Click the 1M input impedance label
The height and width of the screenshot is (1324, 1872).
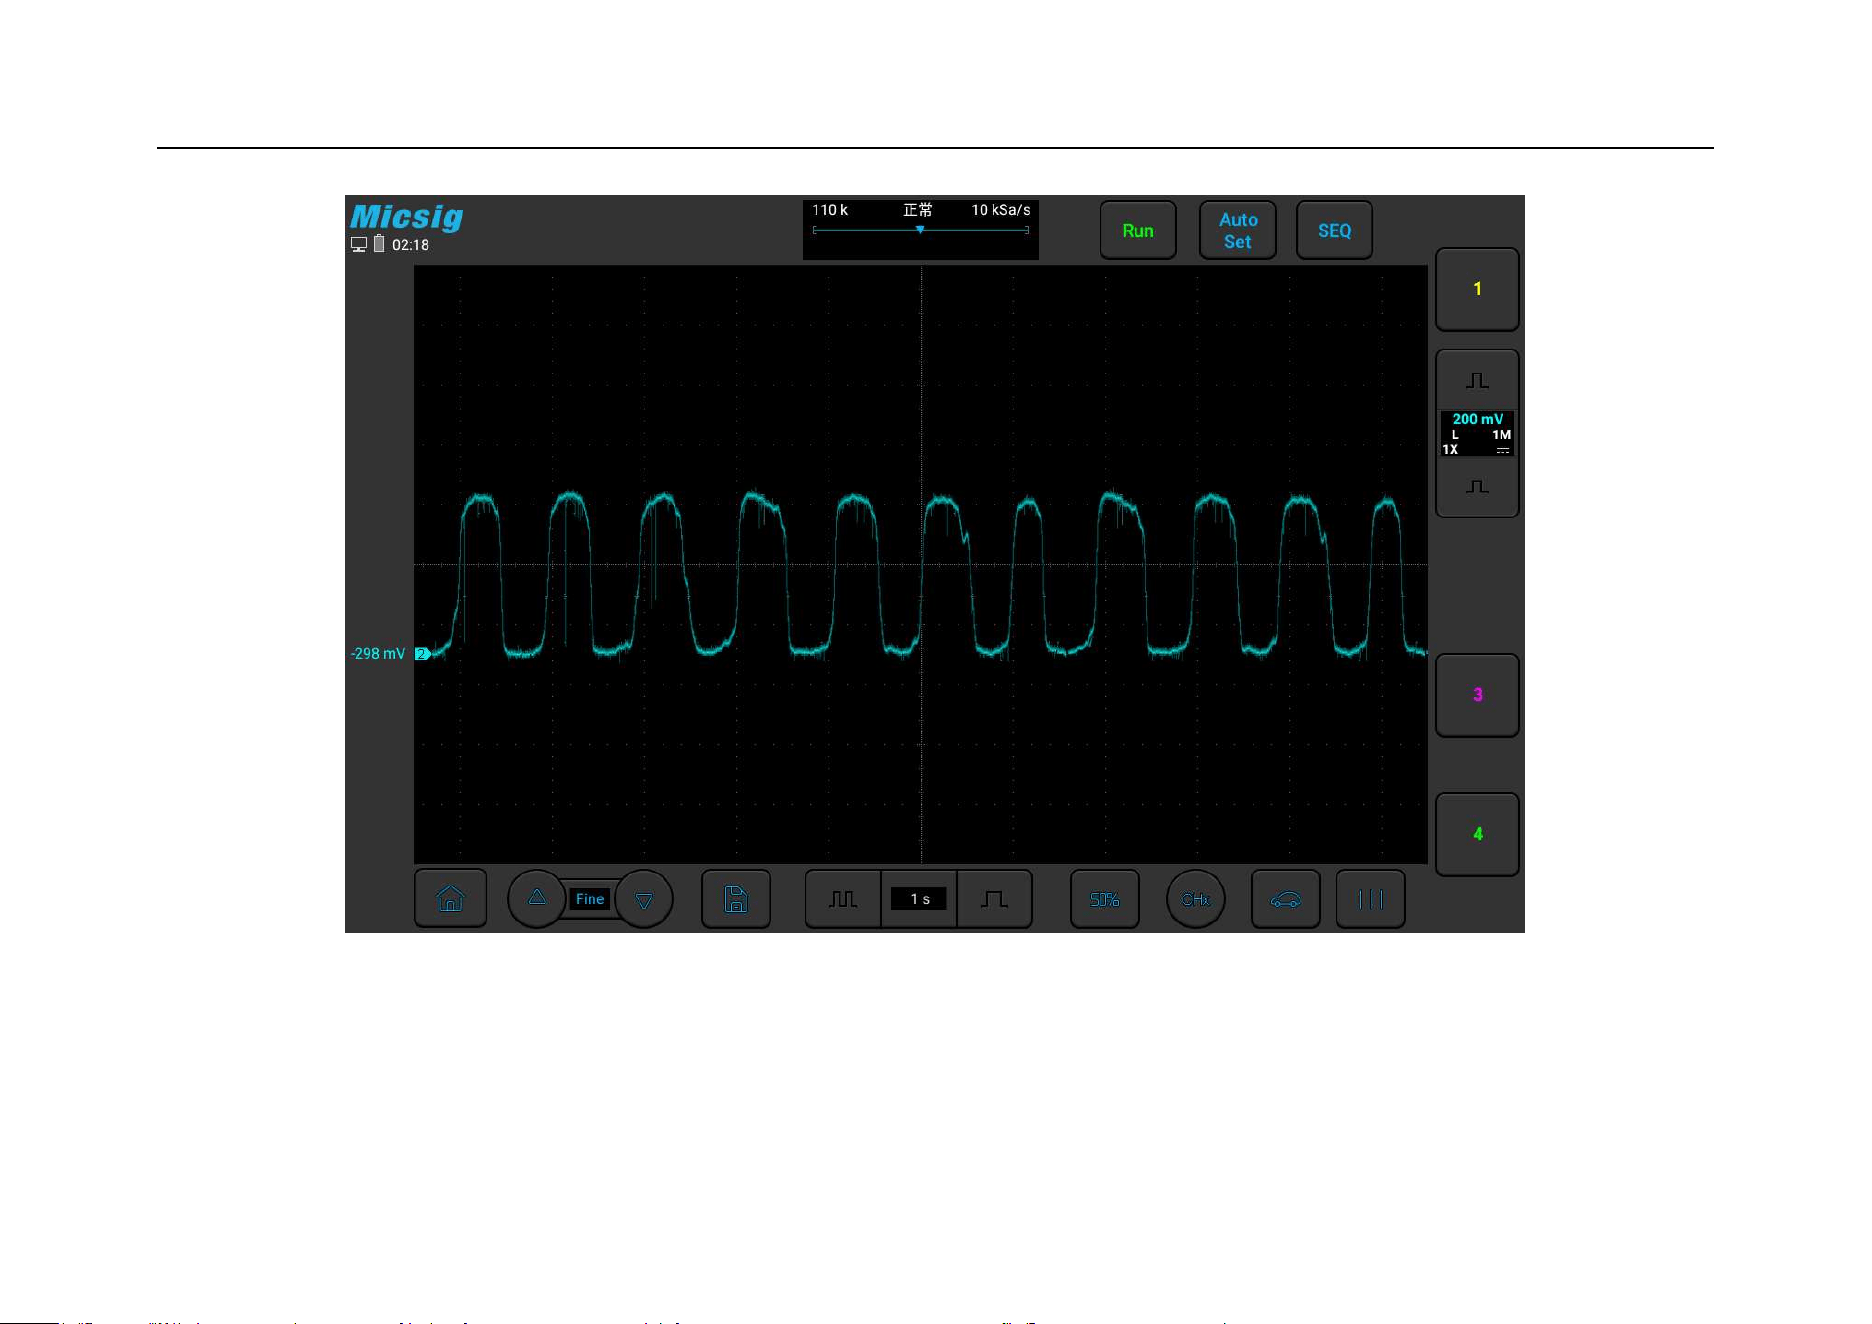click(x=1502, y=435)
